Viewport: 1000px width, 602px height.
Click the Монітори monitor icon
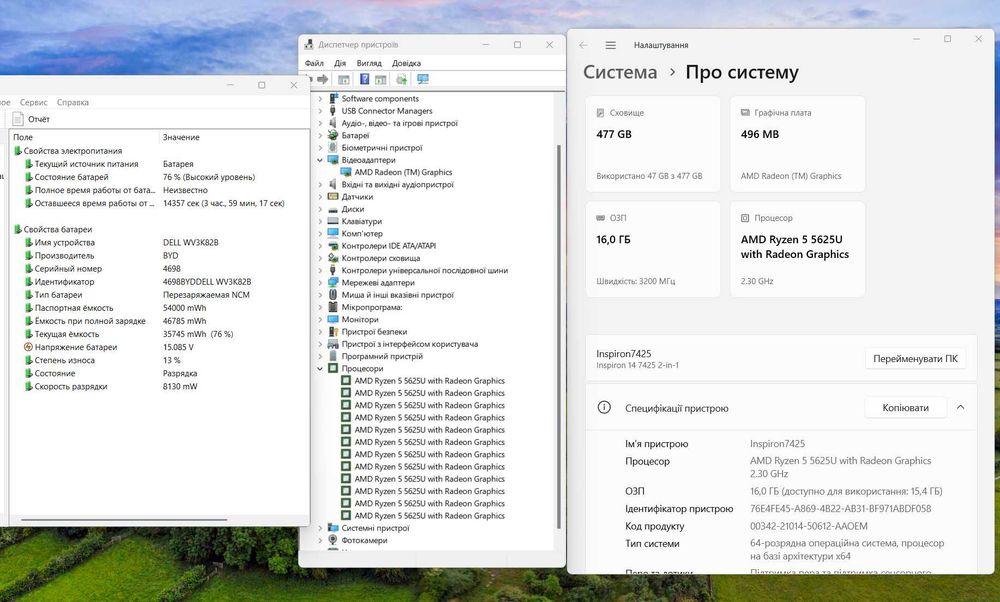pyautogui.click(x=332, y=319)
